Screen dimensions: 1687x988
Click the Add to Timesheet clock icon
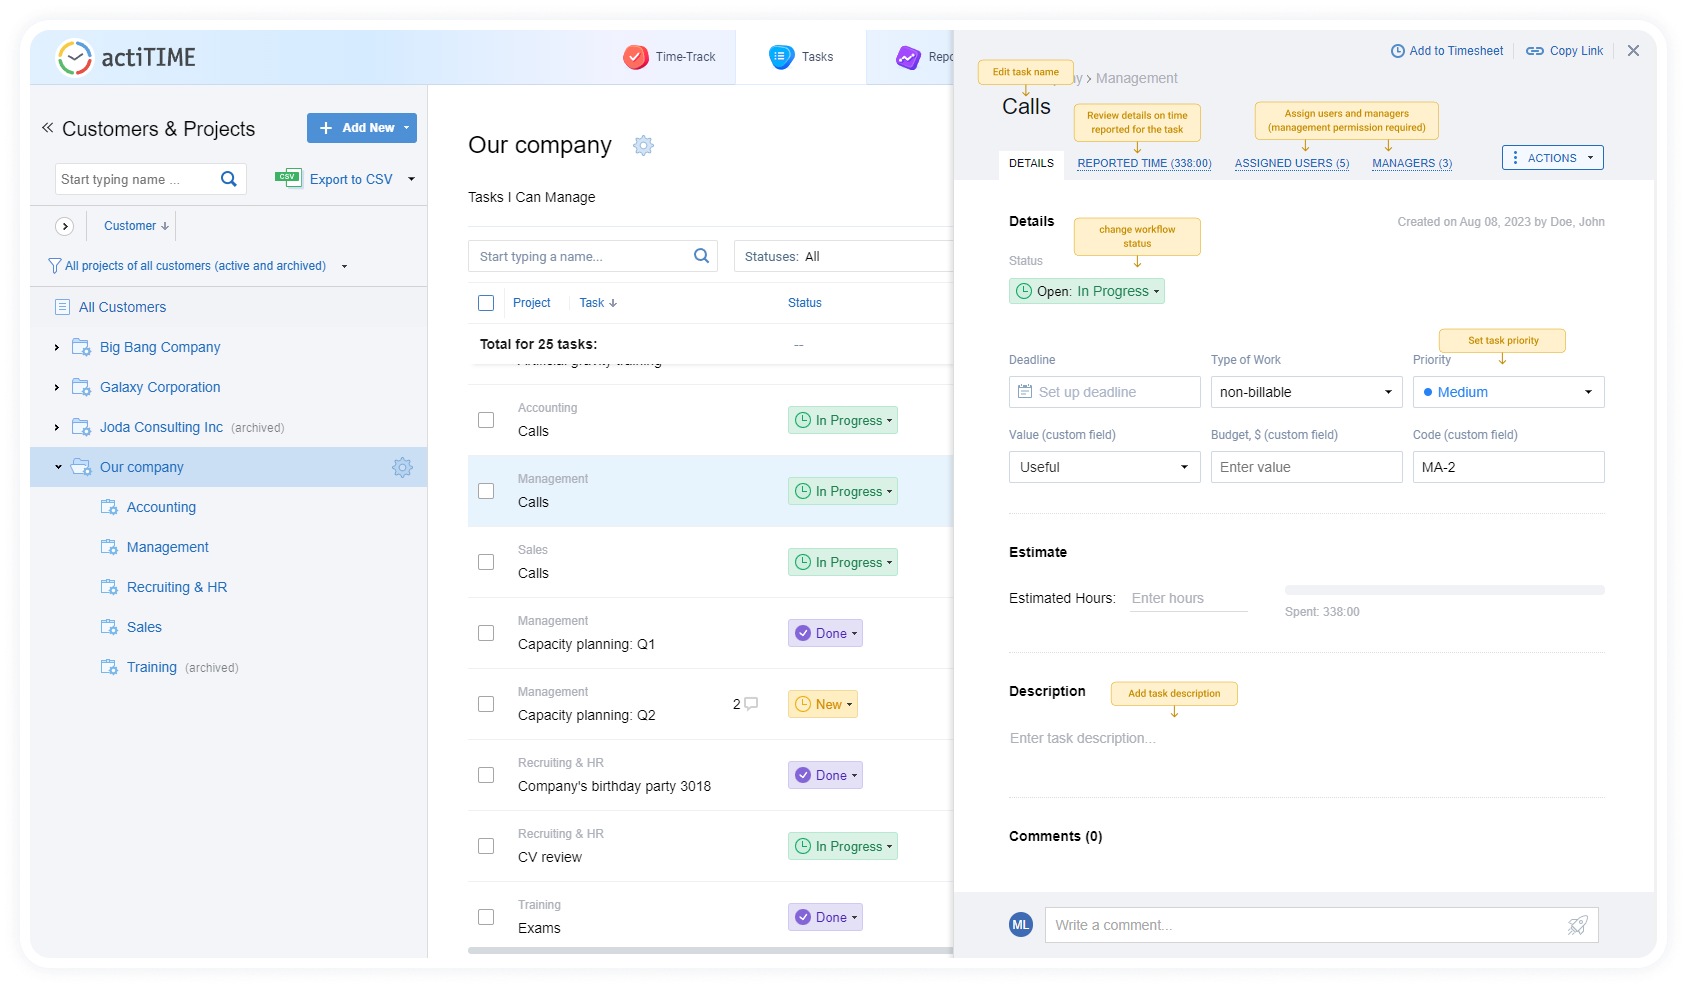[1398, 51]
